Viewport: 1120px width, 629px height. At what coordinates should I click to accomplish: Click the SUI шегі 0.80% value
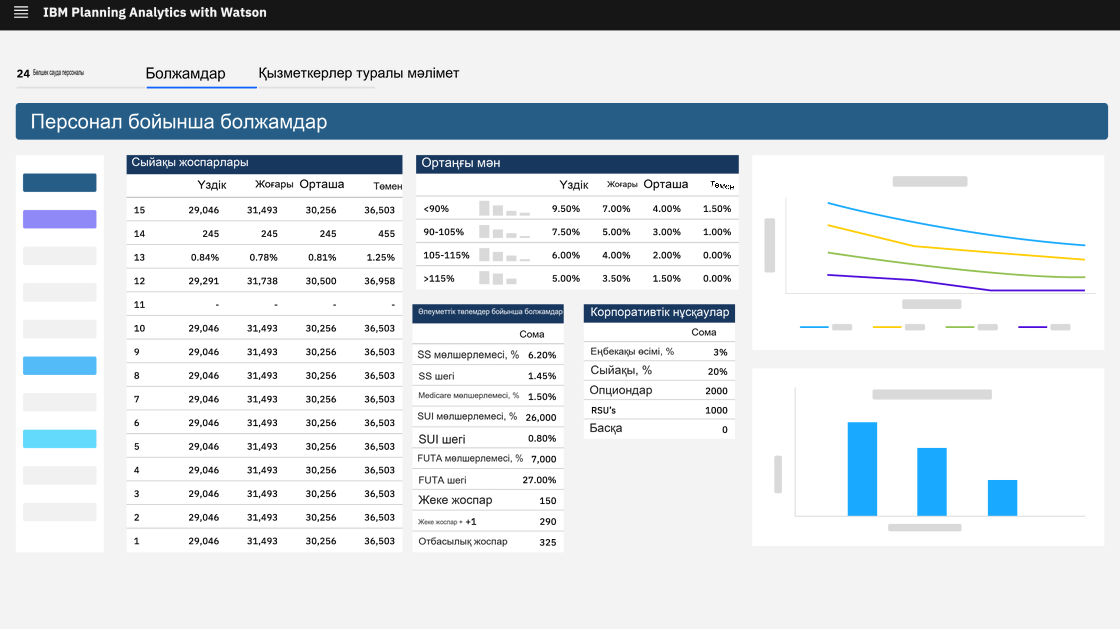click(x=541, y=438)
